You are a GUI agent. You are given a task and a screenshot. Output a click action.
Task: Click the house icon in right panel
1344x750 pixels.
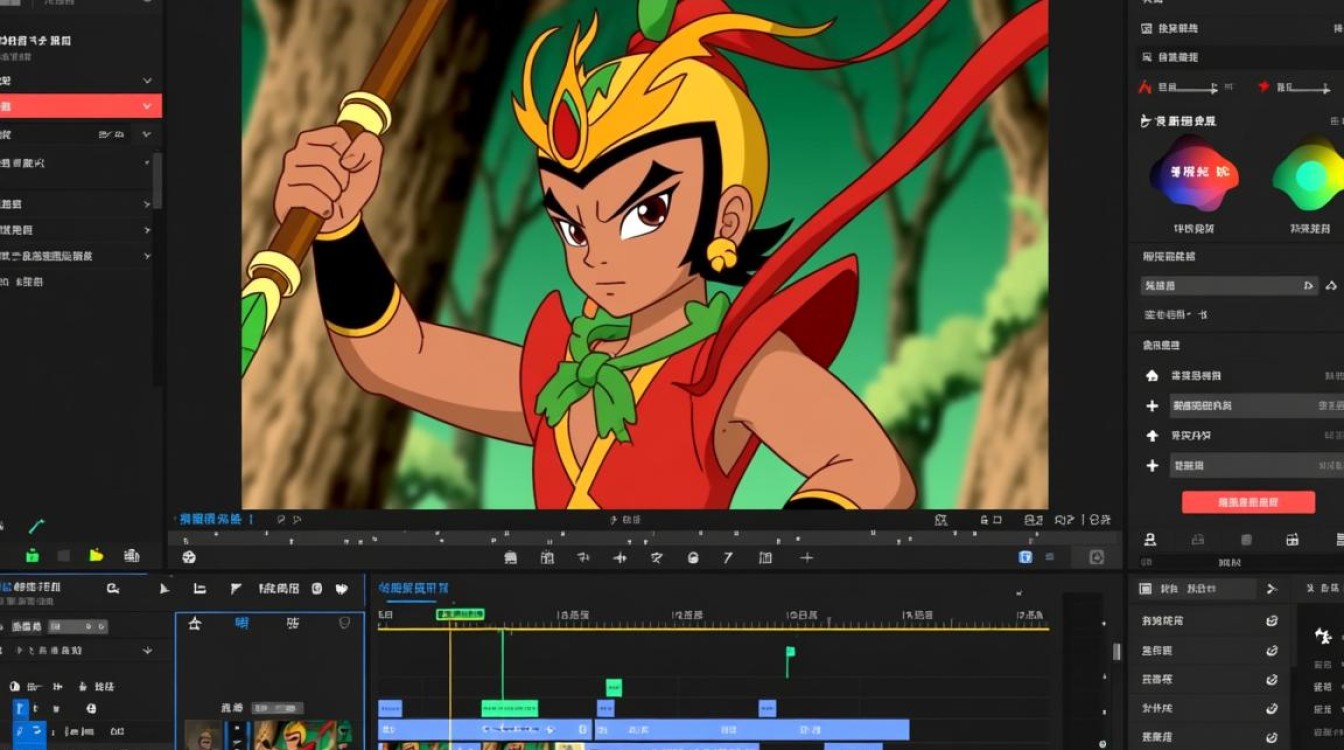pos(1151,376)
